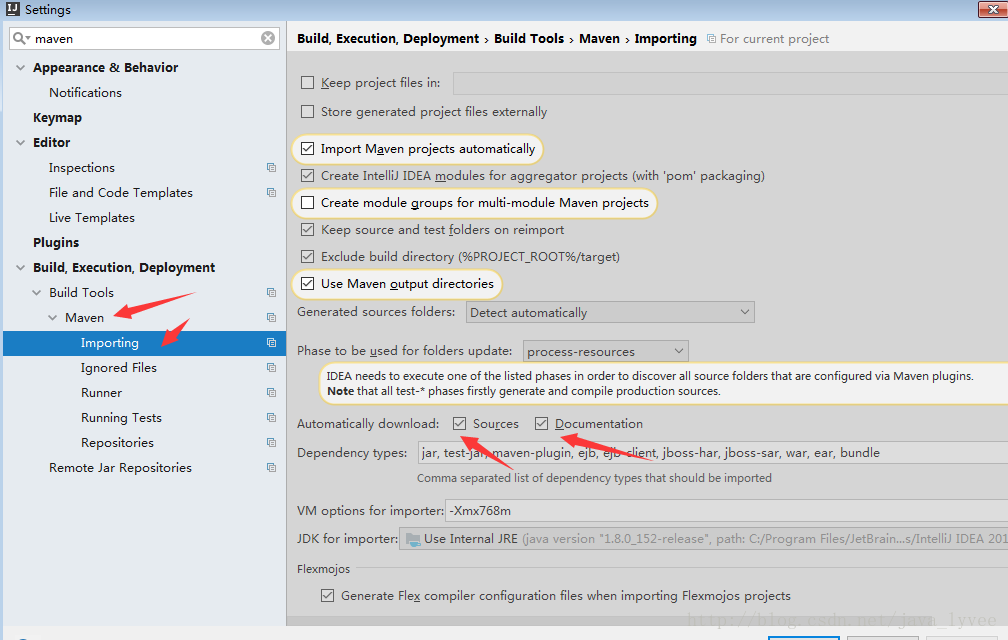1008x640 pixels.
Task: Select Runner under Maven
Action: 102,393
